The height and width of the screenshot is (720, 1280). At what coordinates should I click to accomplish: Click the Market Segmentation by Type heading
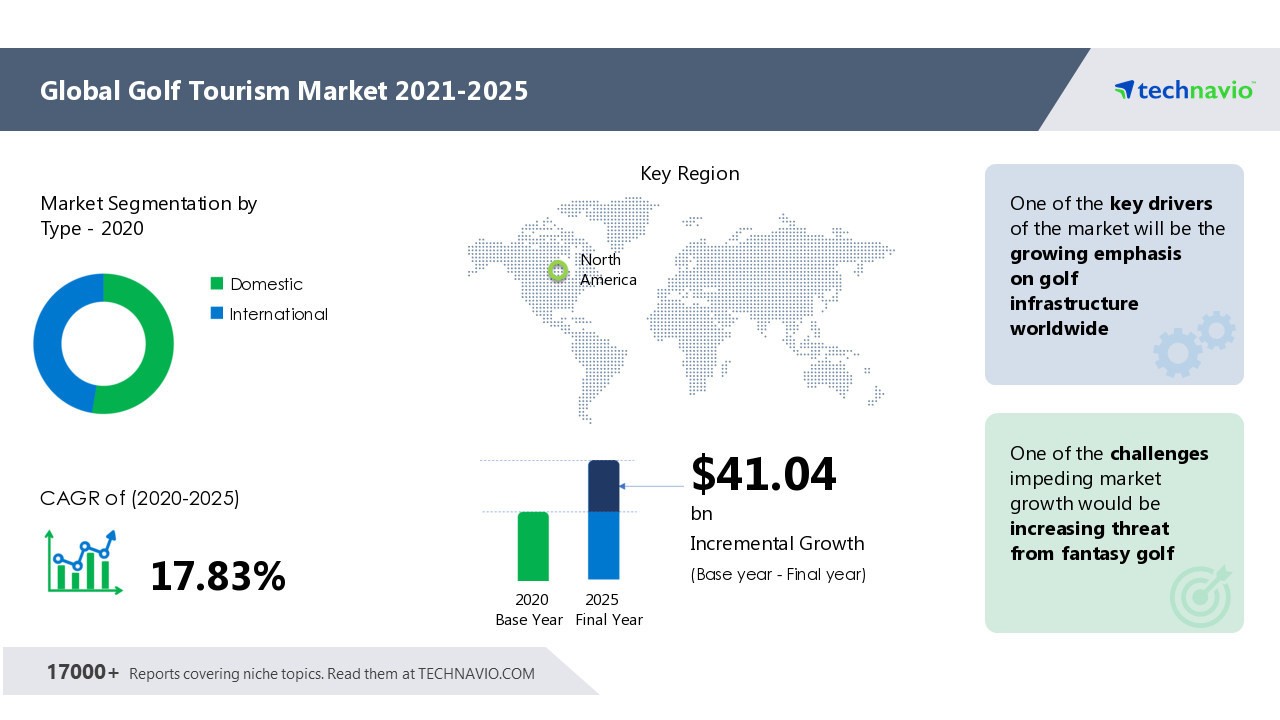coord(148,216)
